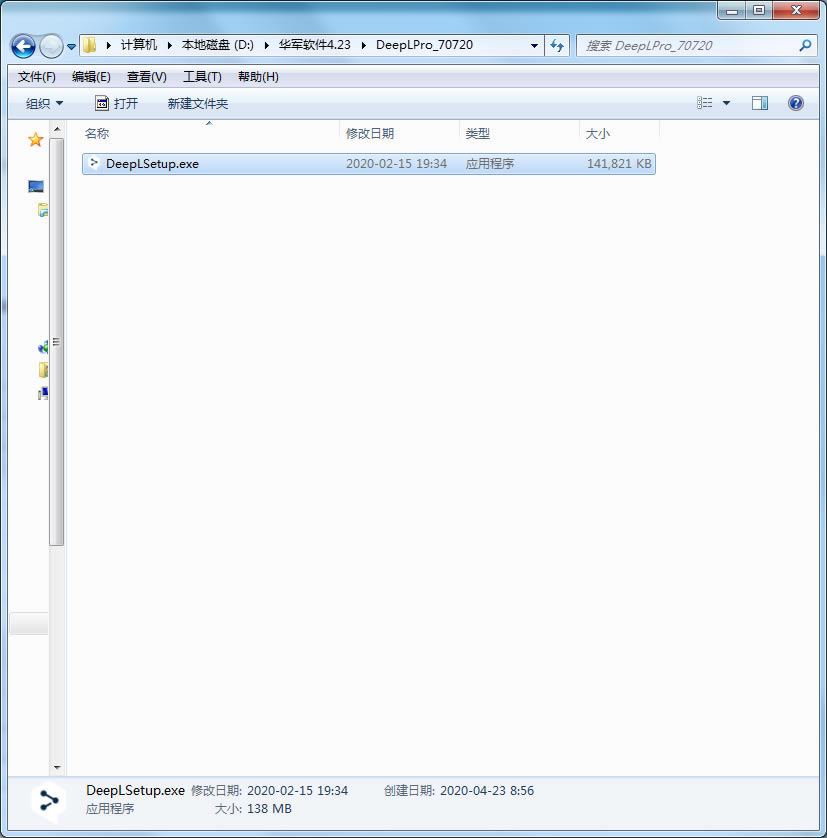Click yellow folder icon in navigation pane
827x838 pixels.
coord(43,370)
